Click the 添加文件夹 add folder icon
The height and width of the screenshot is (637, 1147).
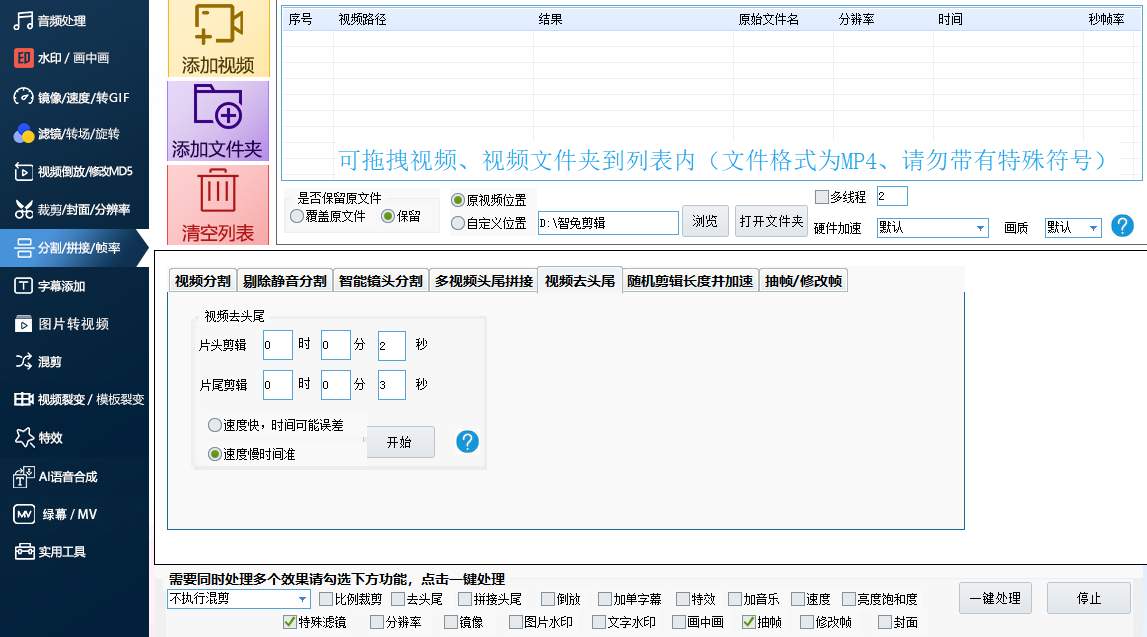217,107
